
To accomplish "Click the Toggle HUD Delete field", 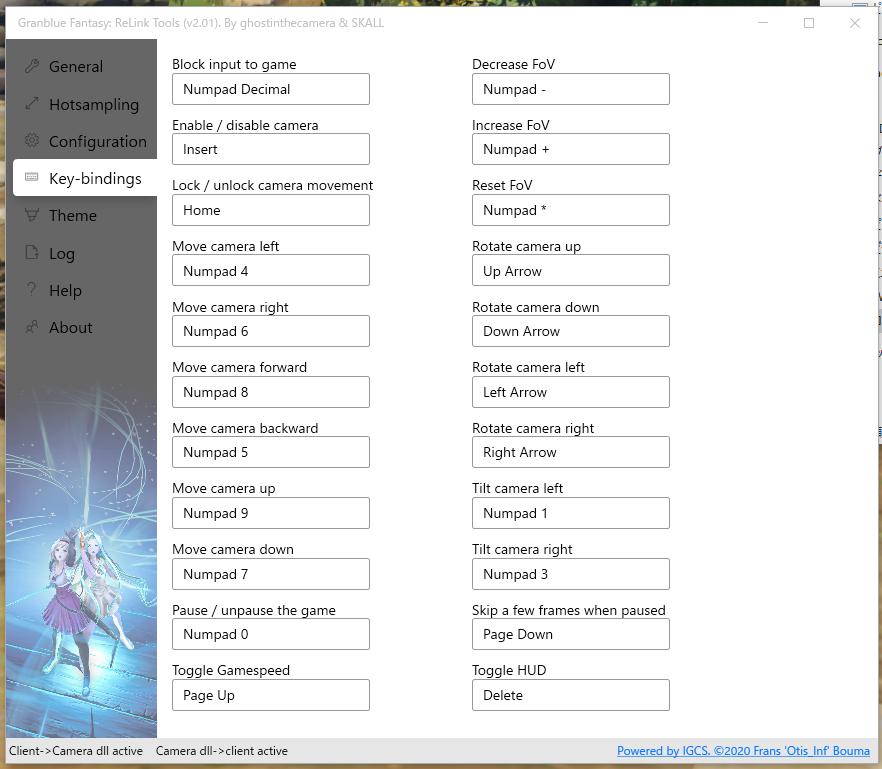I will (570, 695).
